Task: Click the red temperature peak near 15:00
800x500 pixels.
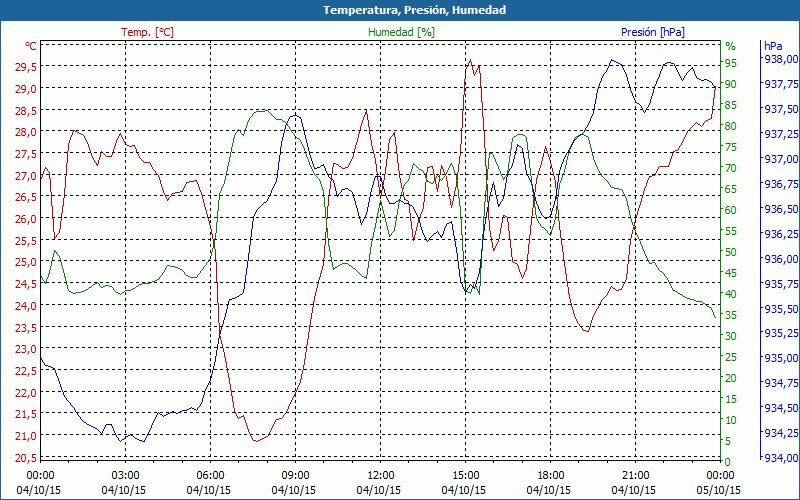Action: click(470, 60)
